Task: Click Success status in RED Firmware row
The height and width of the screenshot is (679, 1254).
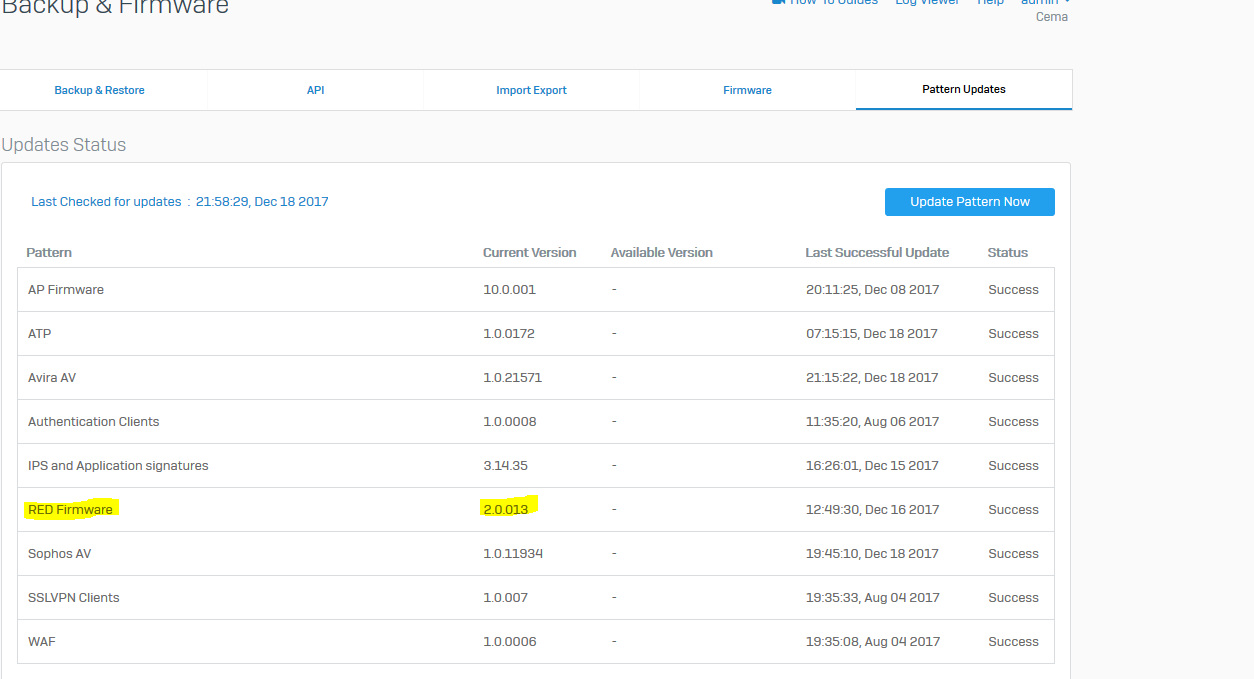Action: (x=1013, y=510)
